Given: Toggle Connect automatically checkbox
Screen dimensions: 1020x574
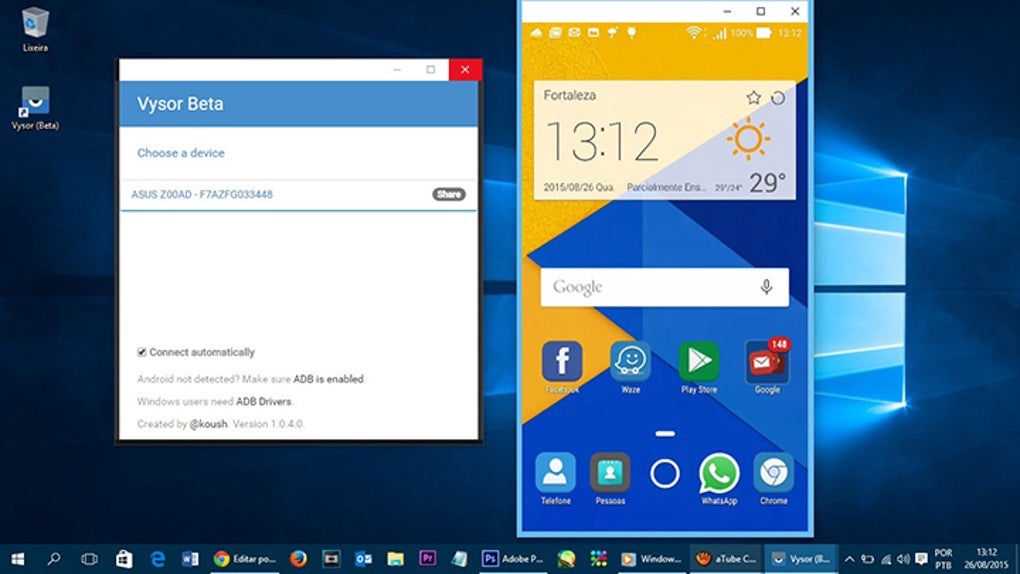Looking at the screenshot, I should point(142,352).
